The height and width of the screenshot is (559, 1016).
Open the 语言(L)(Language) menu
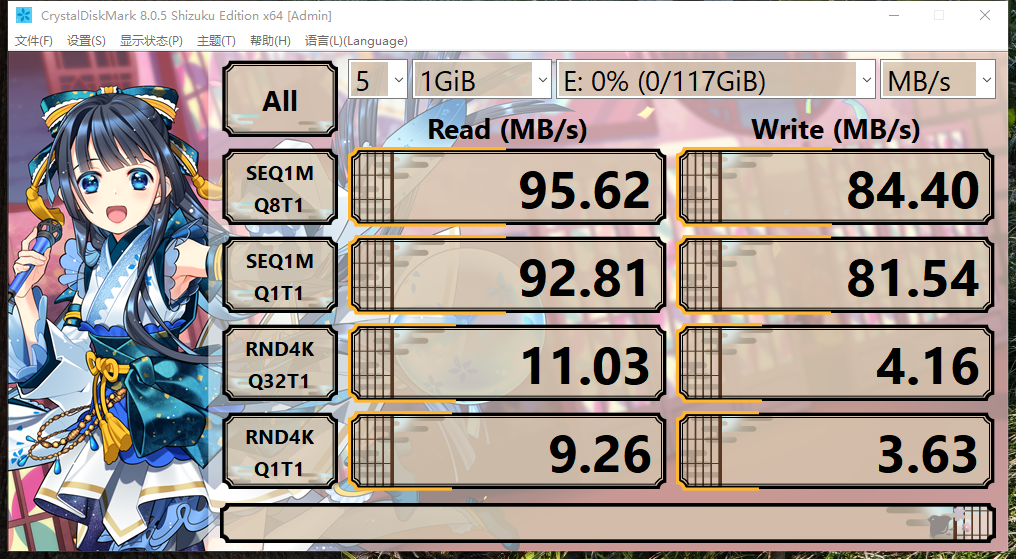click(x=356, y=41)
